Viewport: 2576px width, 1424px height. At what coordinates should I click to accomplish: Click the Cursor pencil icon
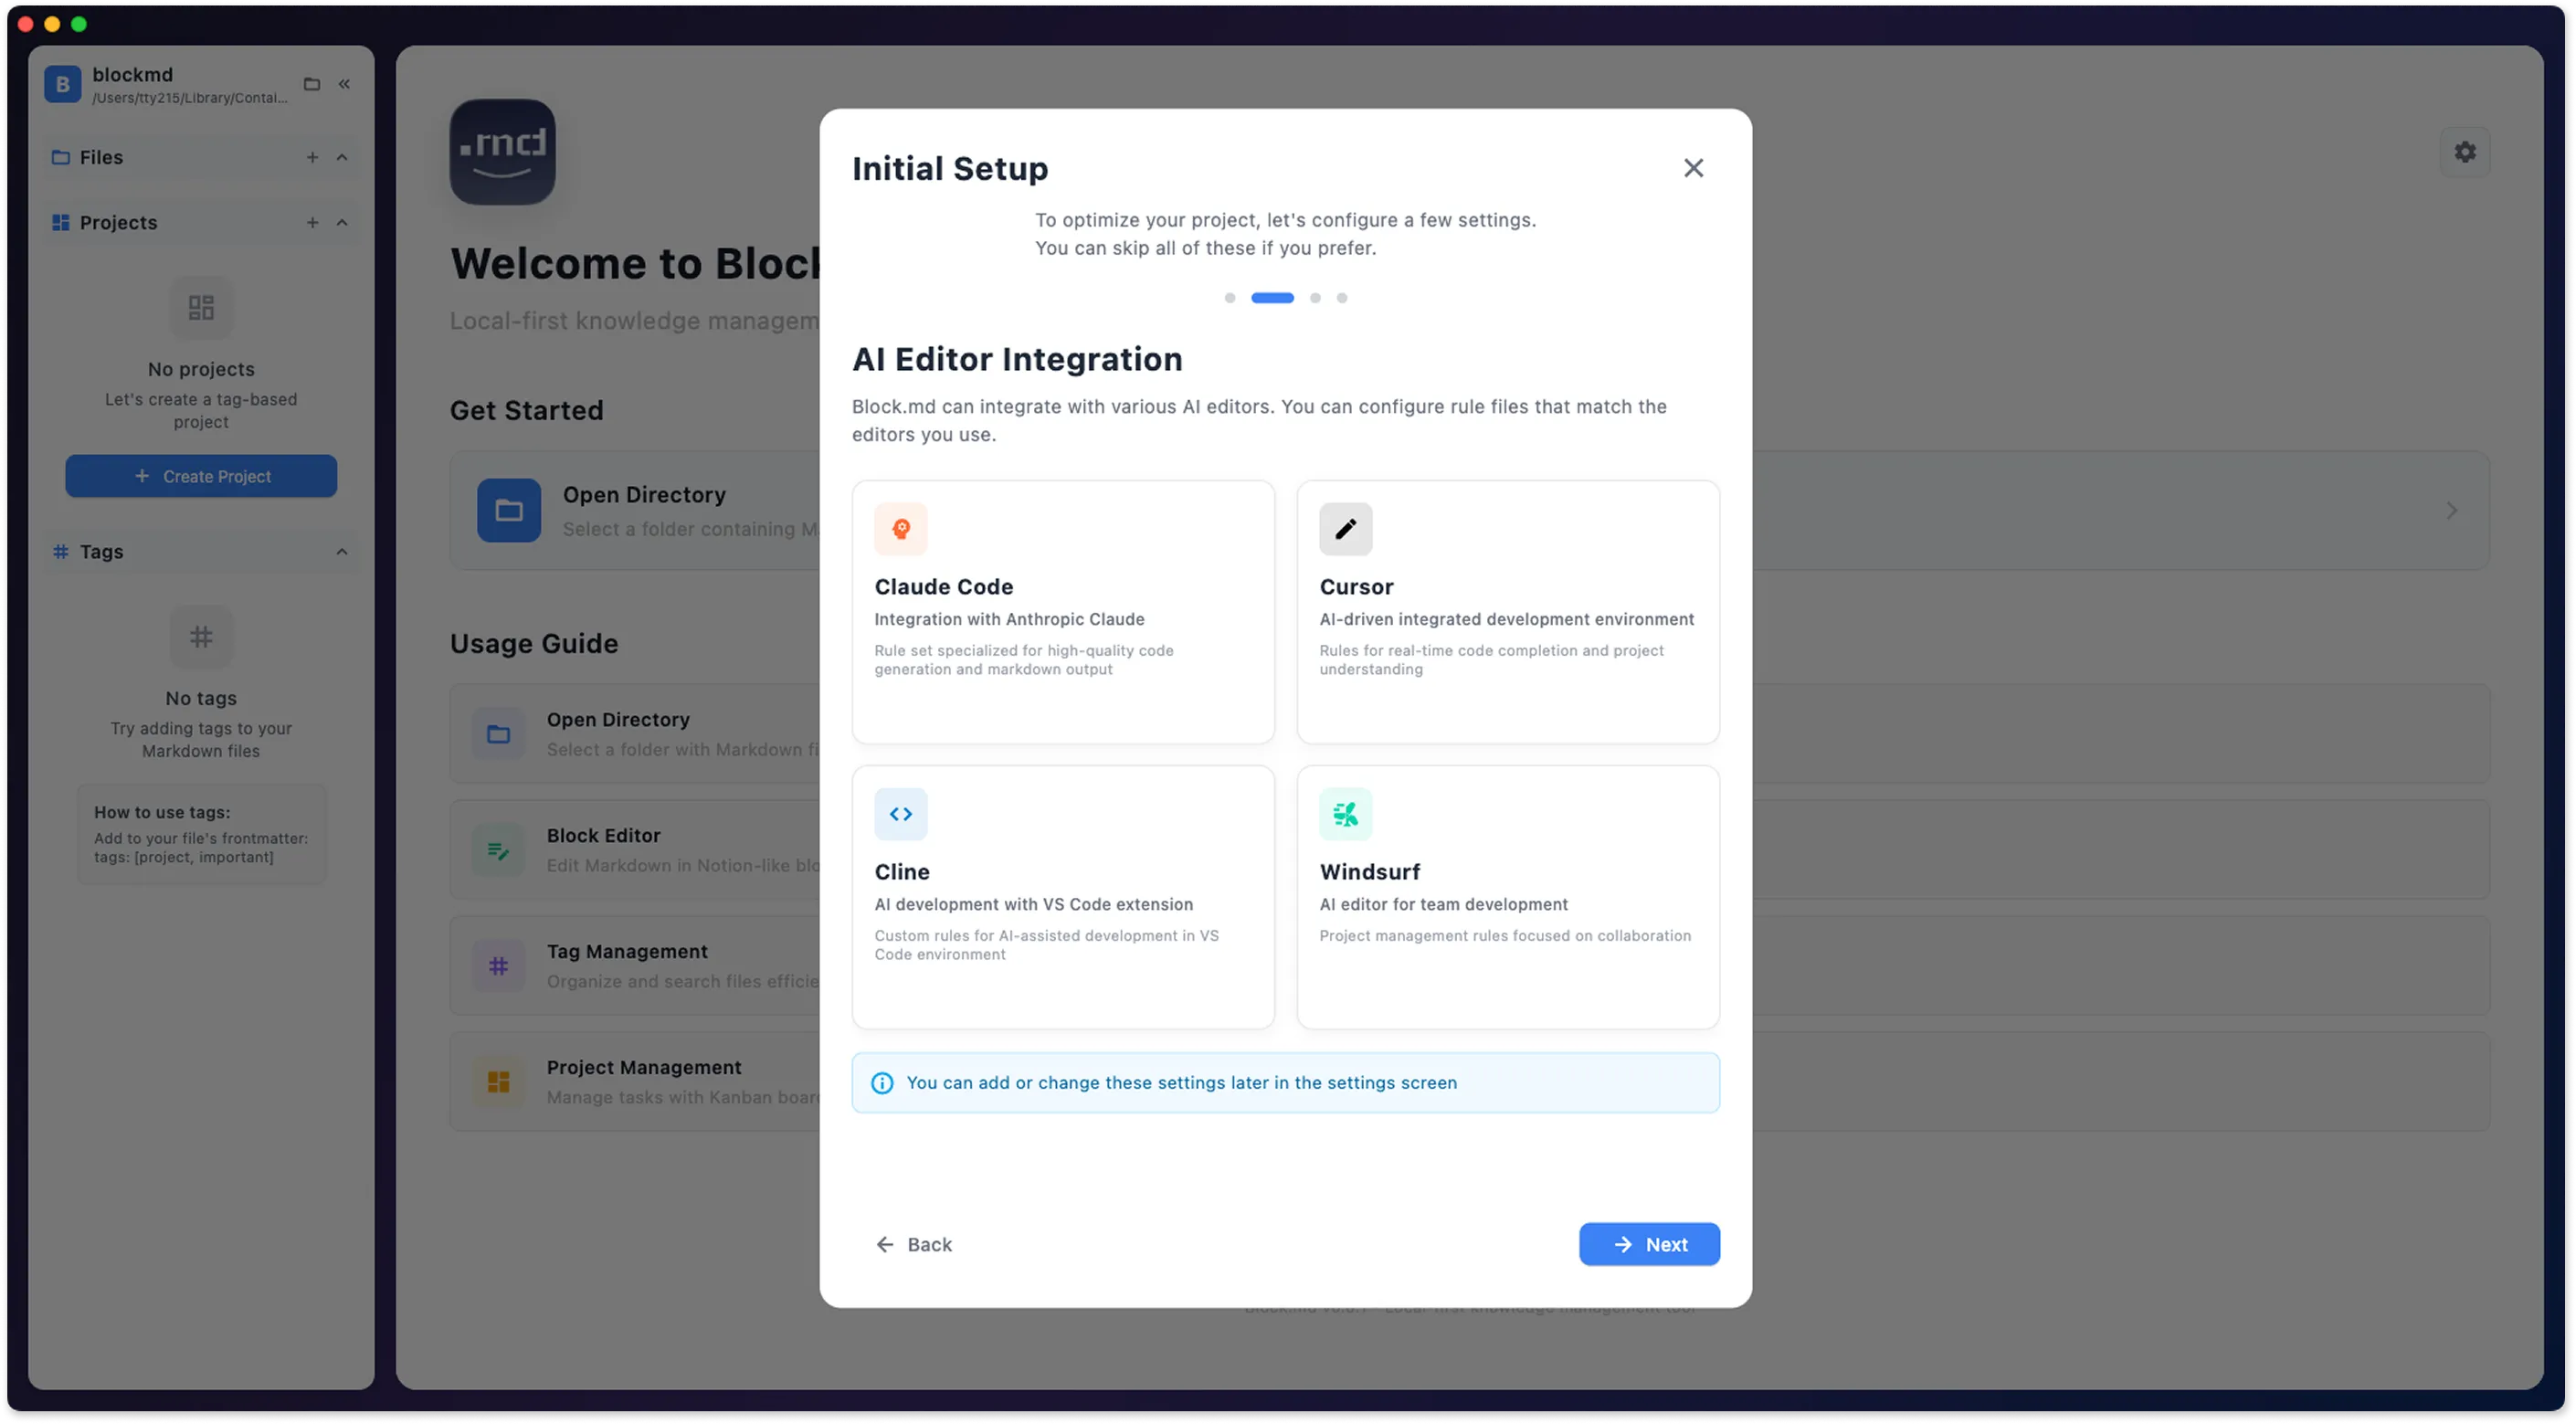(1345, 528)
